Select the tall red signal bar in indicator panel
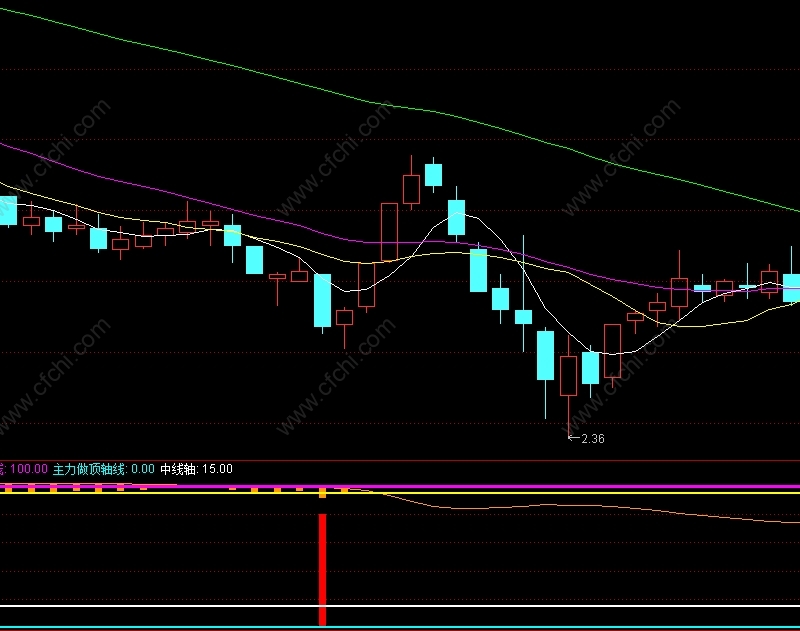Image resolution: width=800 pixels, height=631 pixels. tap(322, 569)
